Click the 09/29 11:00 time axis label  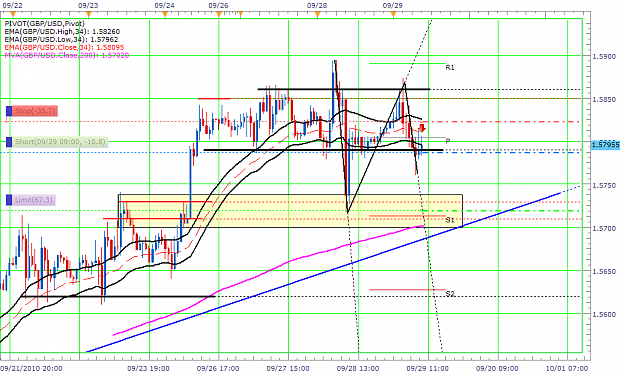(427, 368)
